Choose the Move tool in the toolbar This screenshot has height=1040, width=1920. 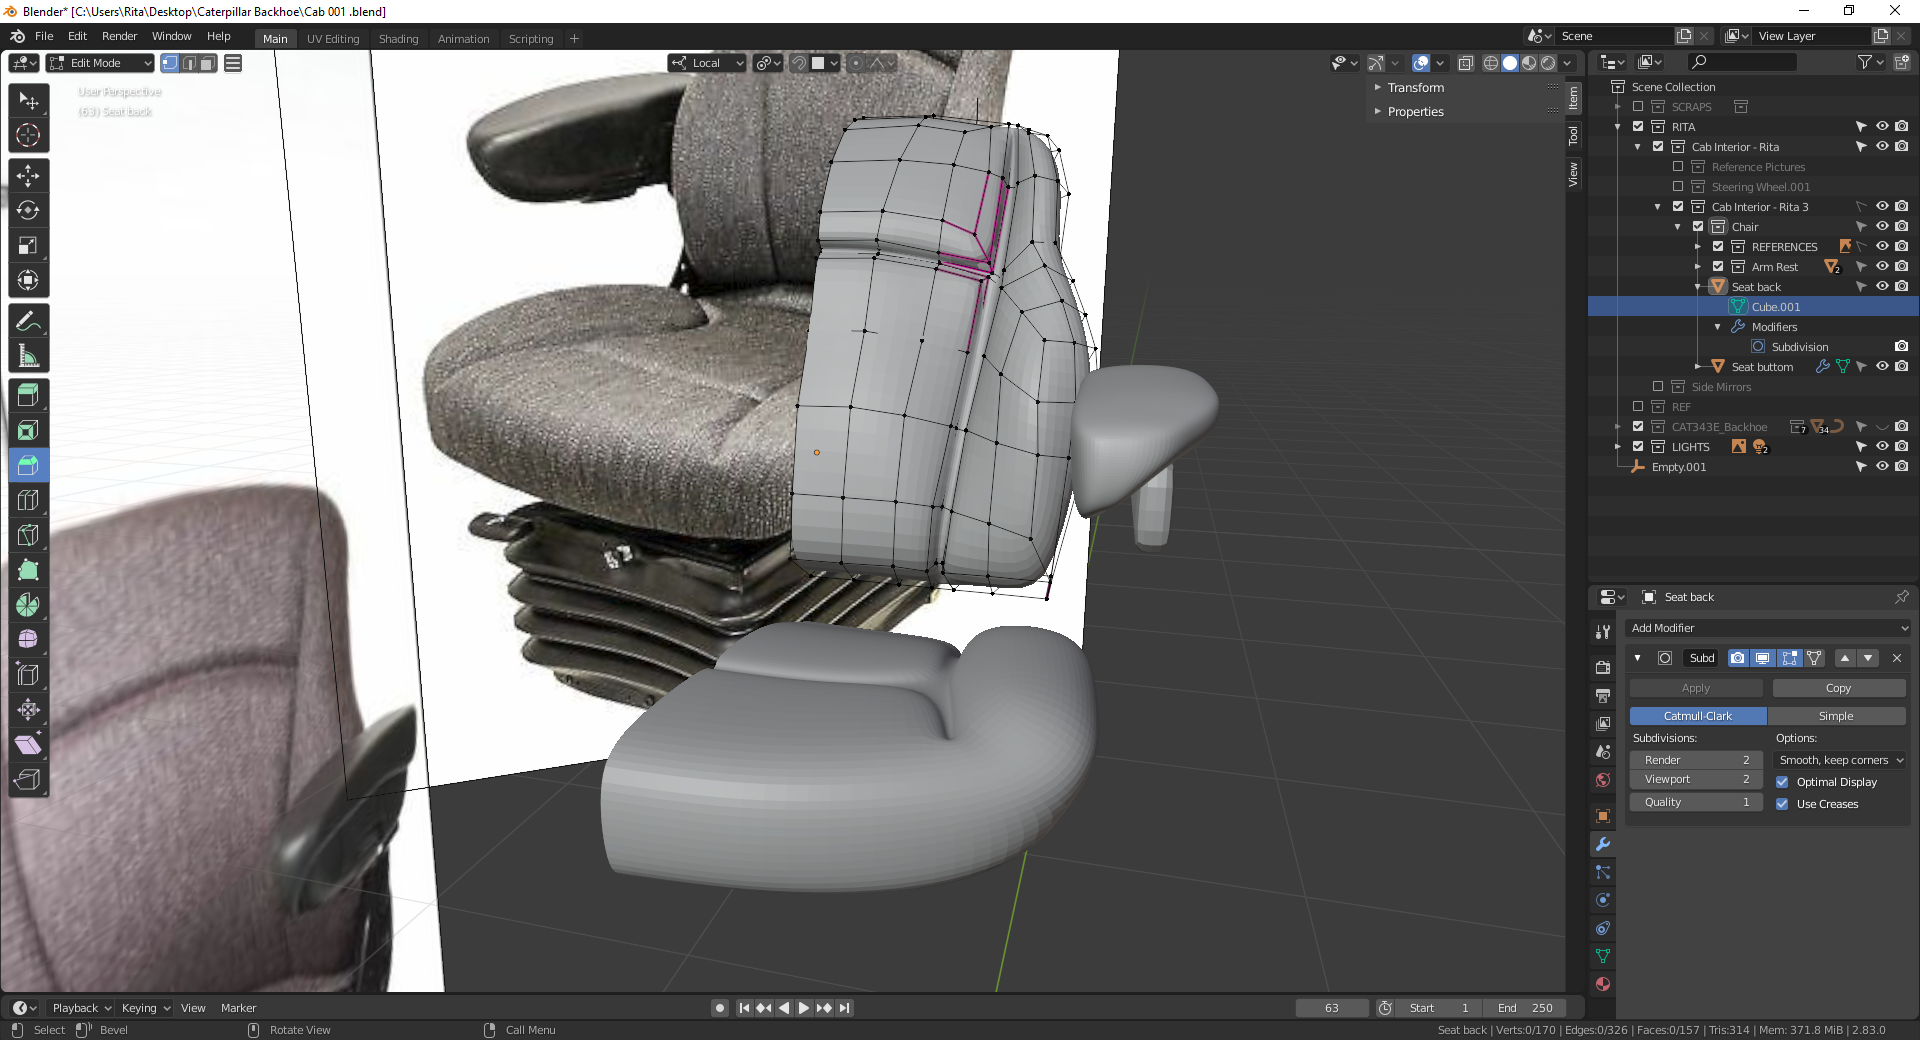point(28,176)
